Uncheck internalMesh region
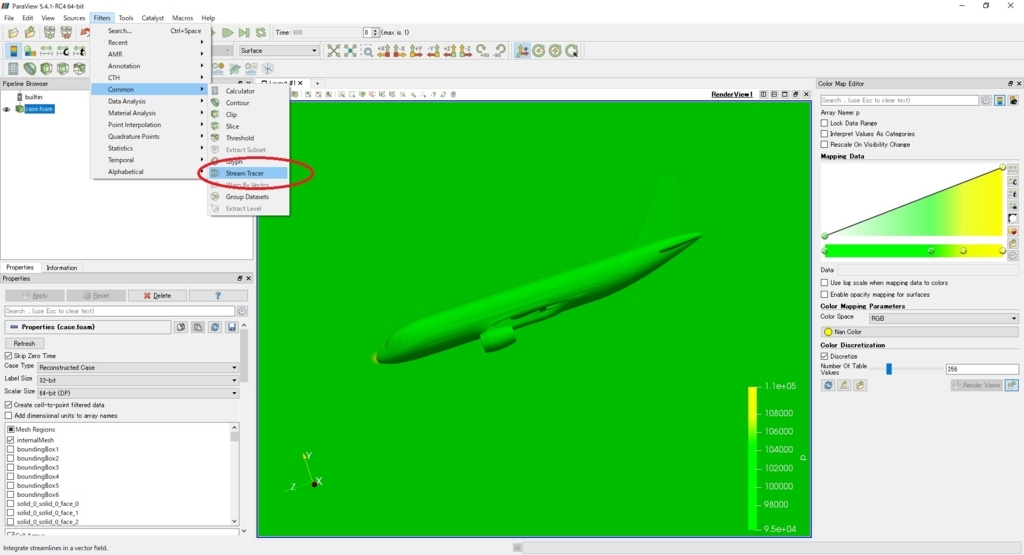This screenshot has height=555, width=1024. (x=10, y=440)
